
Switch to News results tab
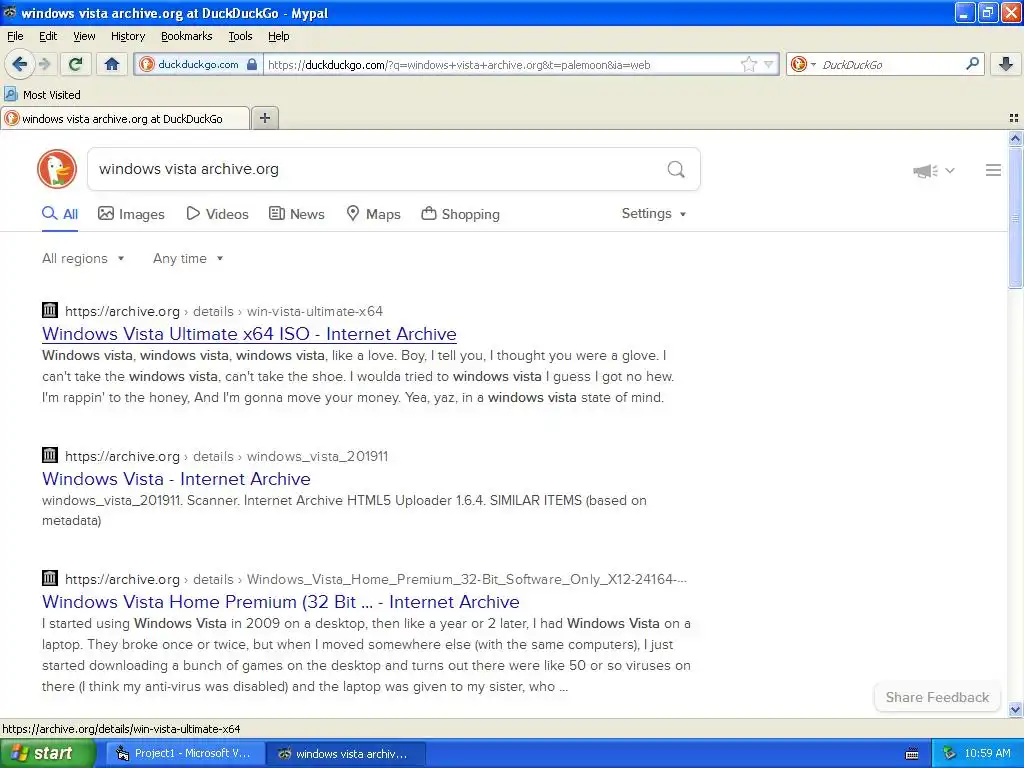[x=297, y=214]
